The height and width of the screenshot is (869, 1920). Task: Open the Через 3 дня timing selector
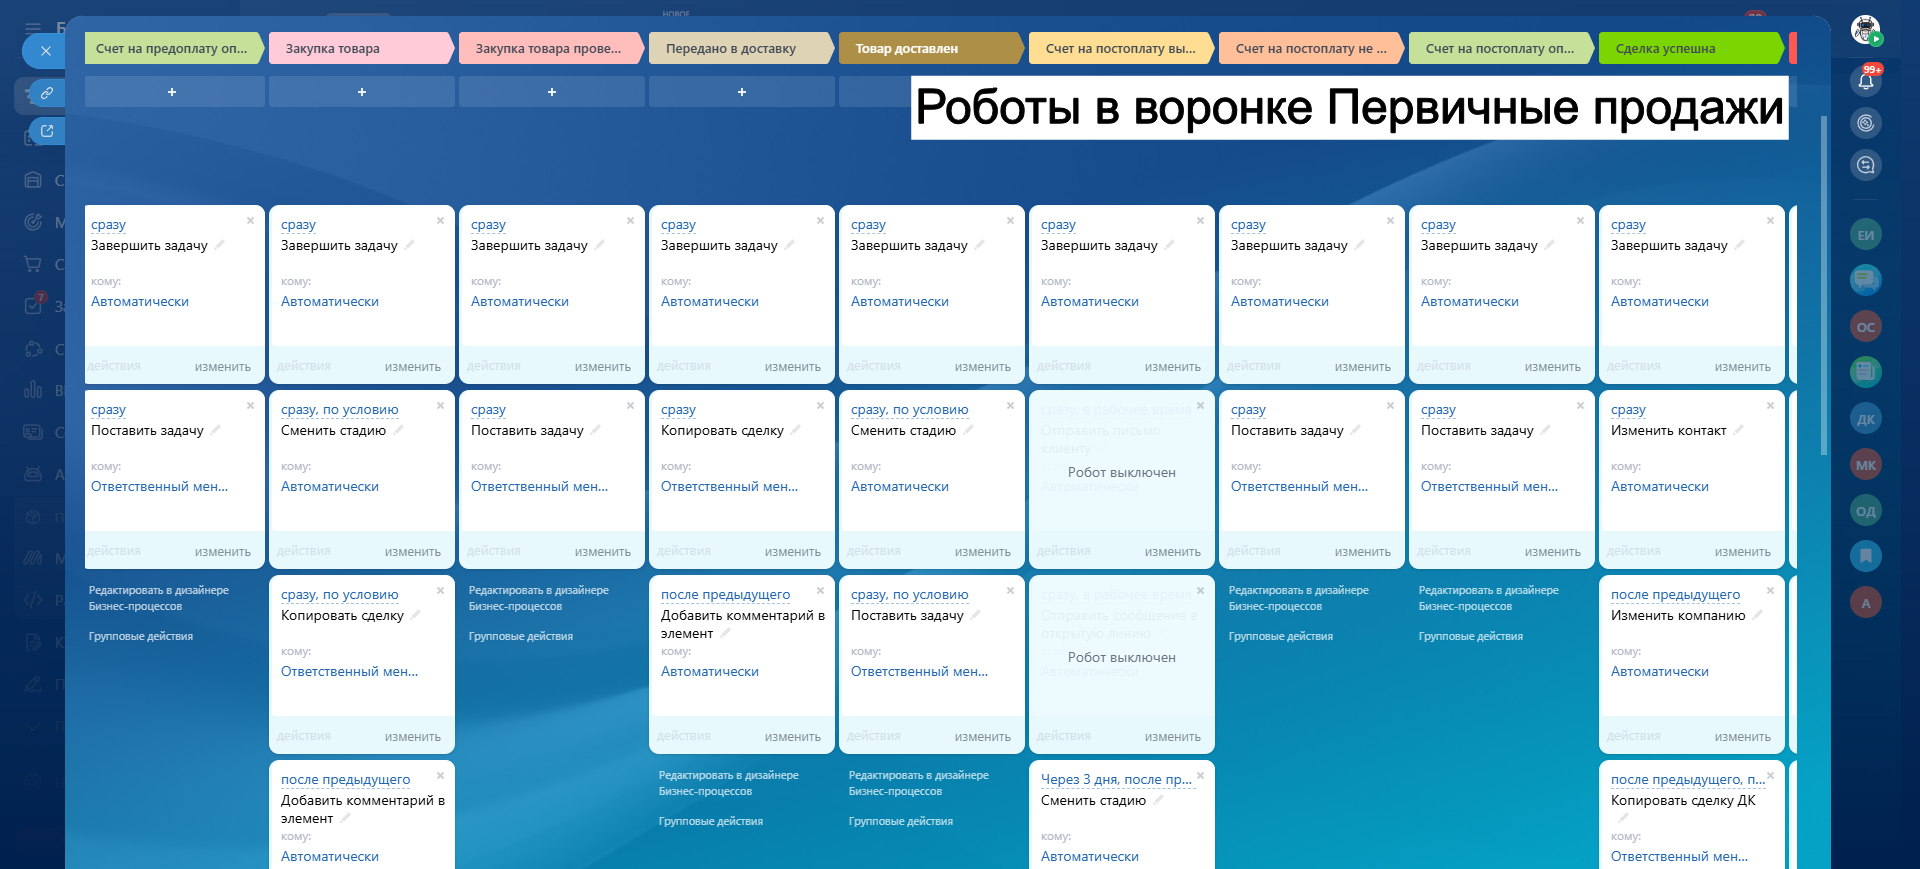click(1115, 780)
